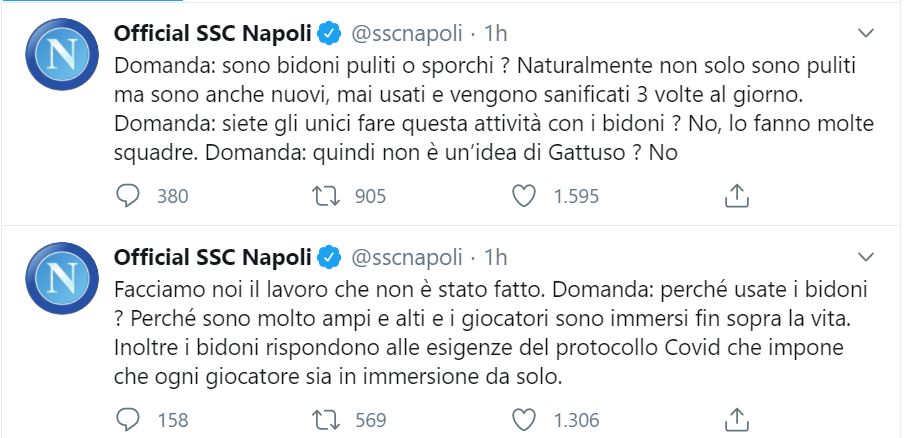Expand the second tweet's chevron options menu
This screenshot has width=908, height=438.
tap(865, 257)
